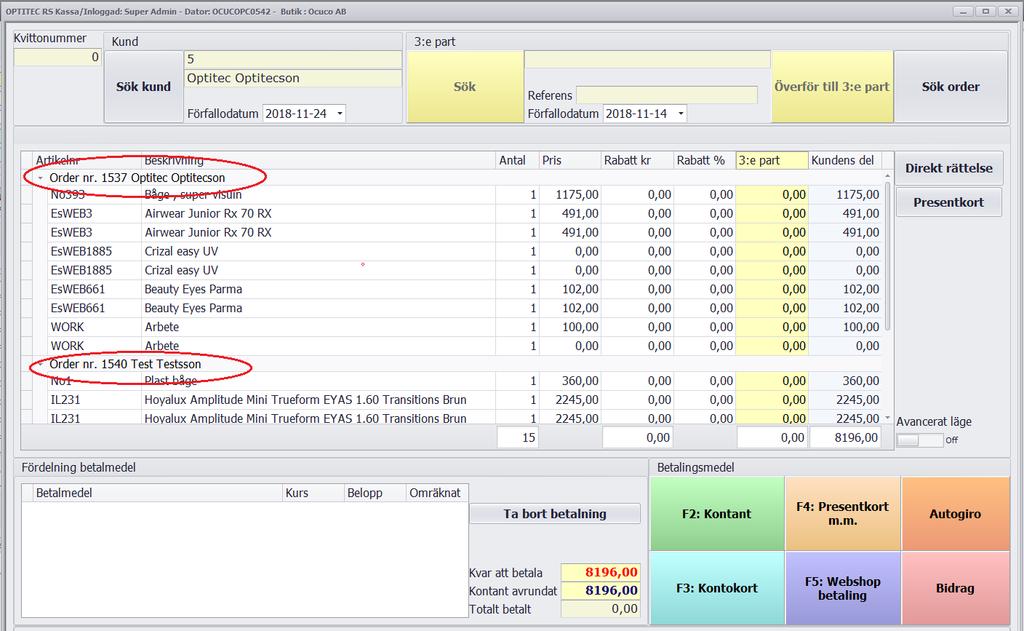Image resolution: width=1024 pixels, height=631 pixels.
Task: Click the Direkt rättelse button
Action: pyautogui.click(x=948, y=168)
